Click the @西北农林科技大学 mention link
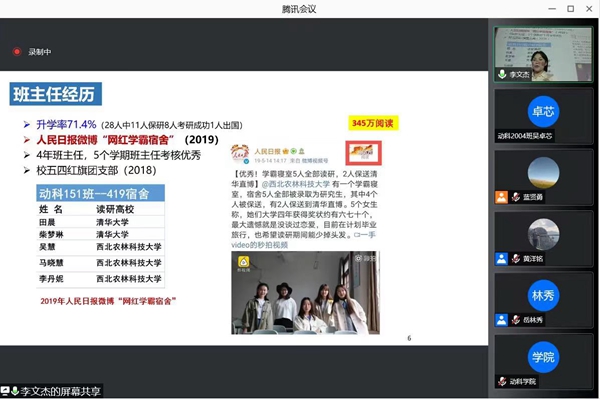Viewport: 600px width, 399px height. click(x=296, y=184)
